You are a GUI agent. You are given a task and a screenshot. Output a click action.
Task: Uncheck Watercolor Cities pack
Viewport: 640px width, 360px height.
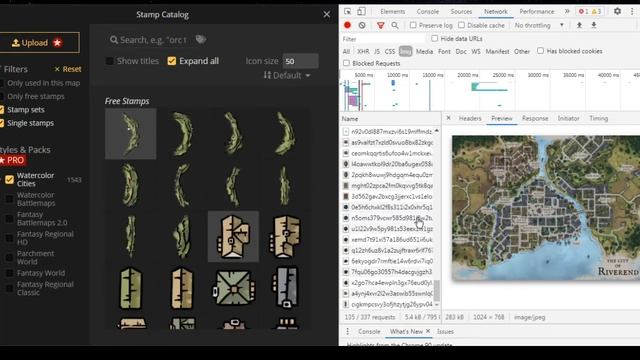pos(9,180)
